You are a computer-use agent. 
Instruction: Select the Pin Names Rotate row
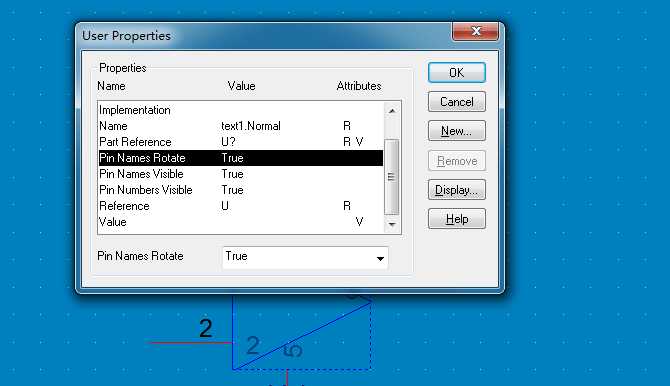pyautogui.click(x=241, y=158)
